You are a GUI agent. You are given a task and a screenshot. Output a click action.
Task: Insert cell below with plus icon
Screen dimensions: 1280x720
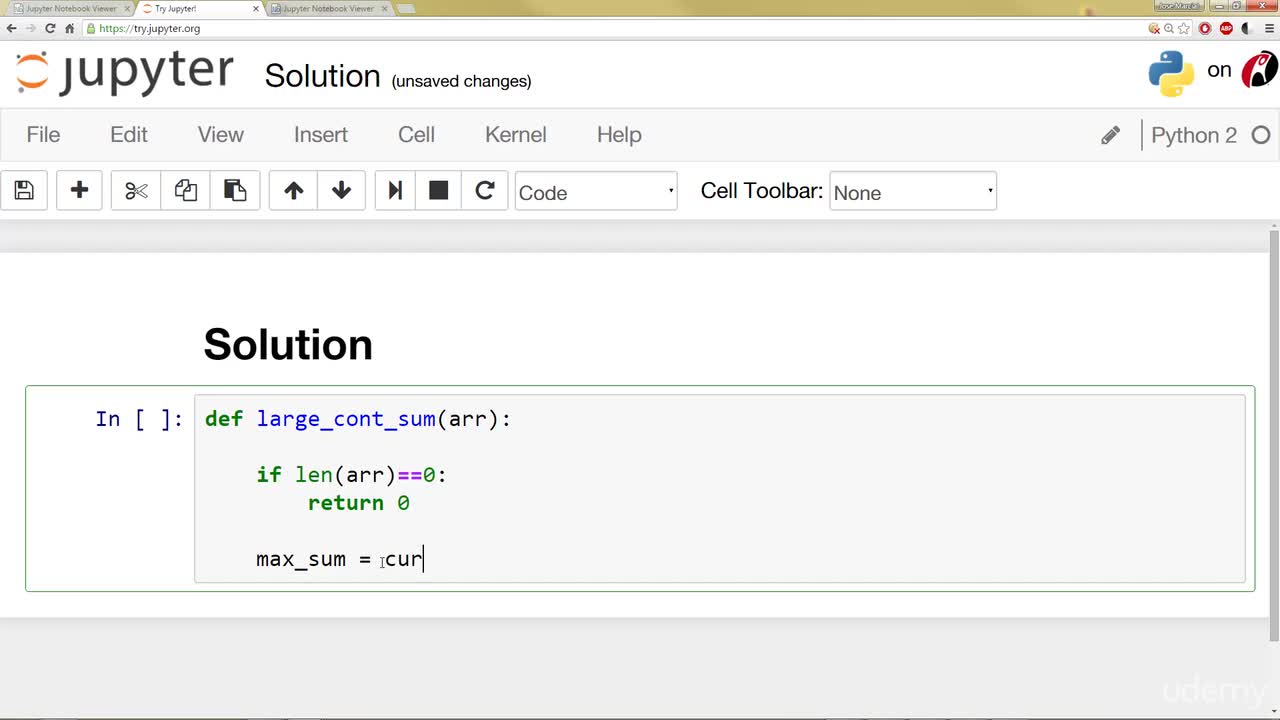pos(79,190)
